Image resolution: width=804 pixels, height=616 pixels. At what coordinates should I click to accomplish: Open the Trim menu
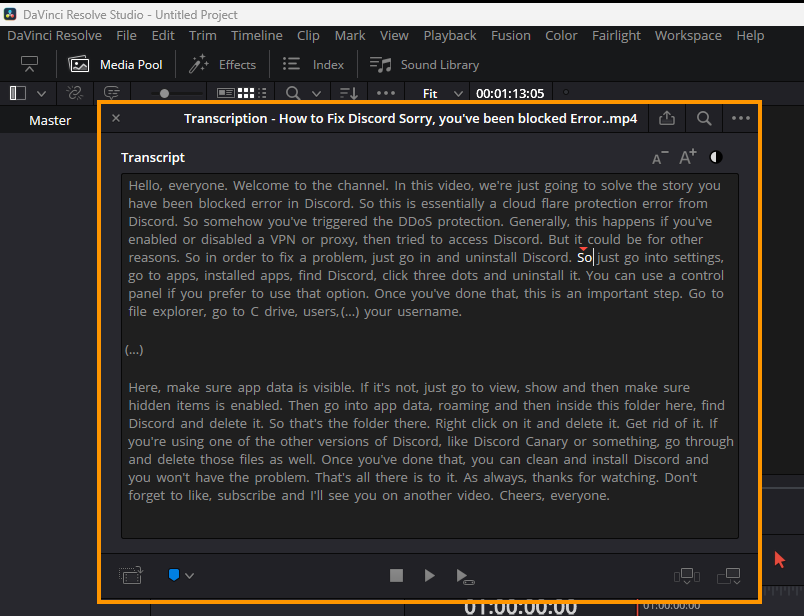pyautogui.click(x=203, y=36)
